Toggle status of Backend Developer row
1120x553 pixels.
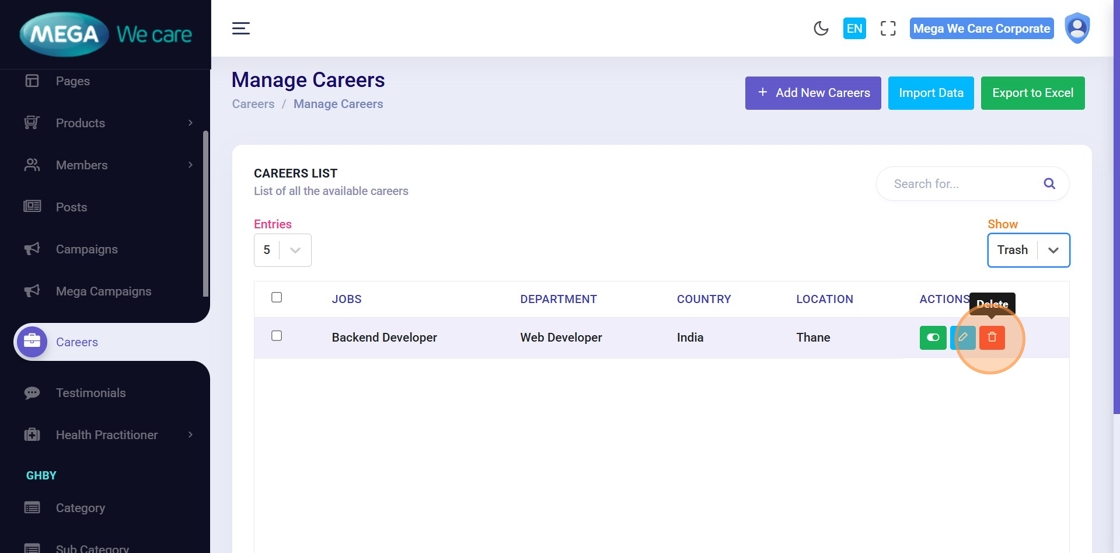[x=933, y=338]
